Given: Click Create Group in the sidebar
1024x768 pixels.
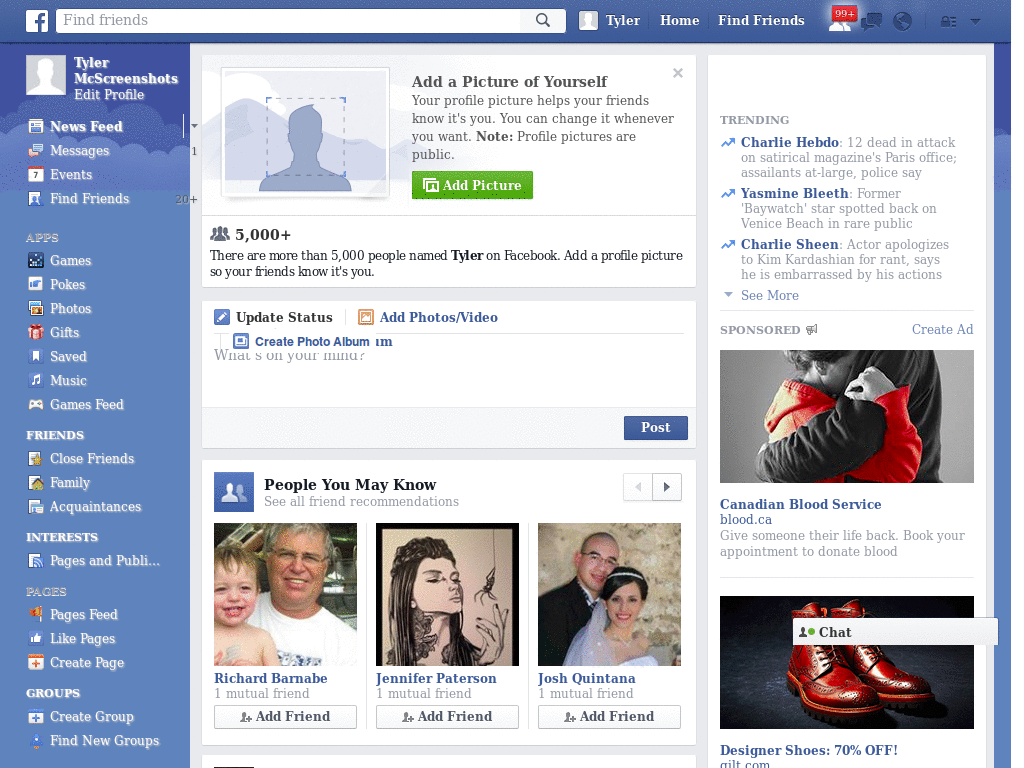Looking at the screenshot, I should (91, 717).
